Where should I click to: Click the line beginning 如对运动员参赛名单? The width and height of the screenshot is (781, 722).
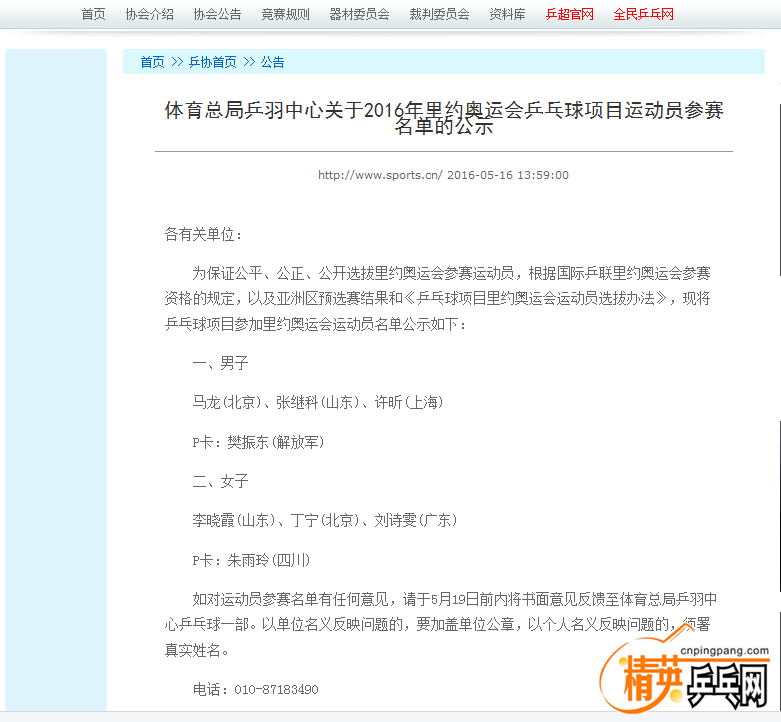[455, 599]
